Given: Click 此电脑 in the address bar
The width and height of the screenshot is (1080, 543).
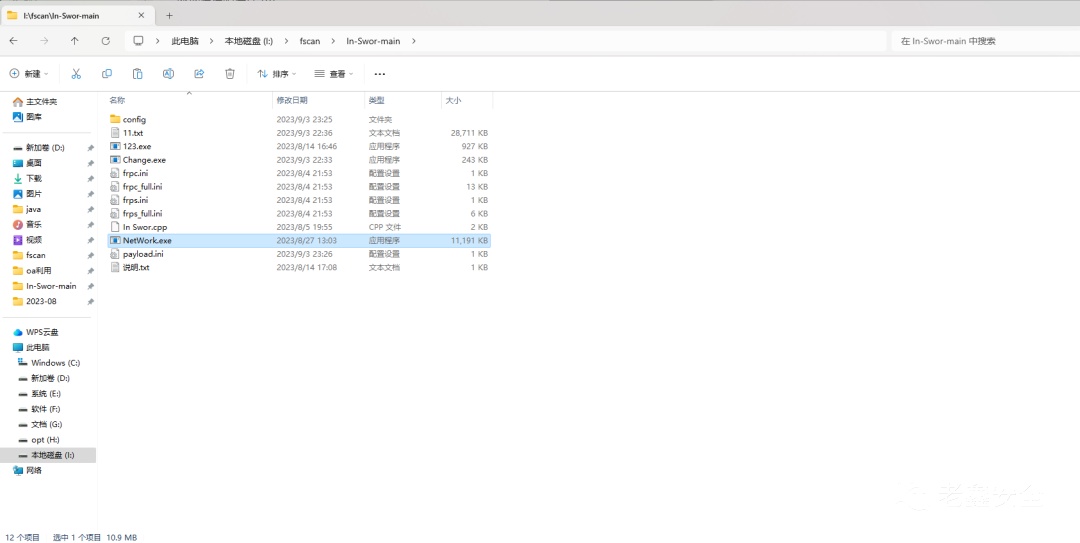Looking at the screenshot, I should pos(185,41).
